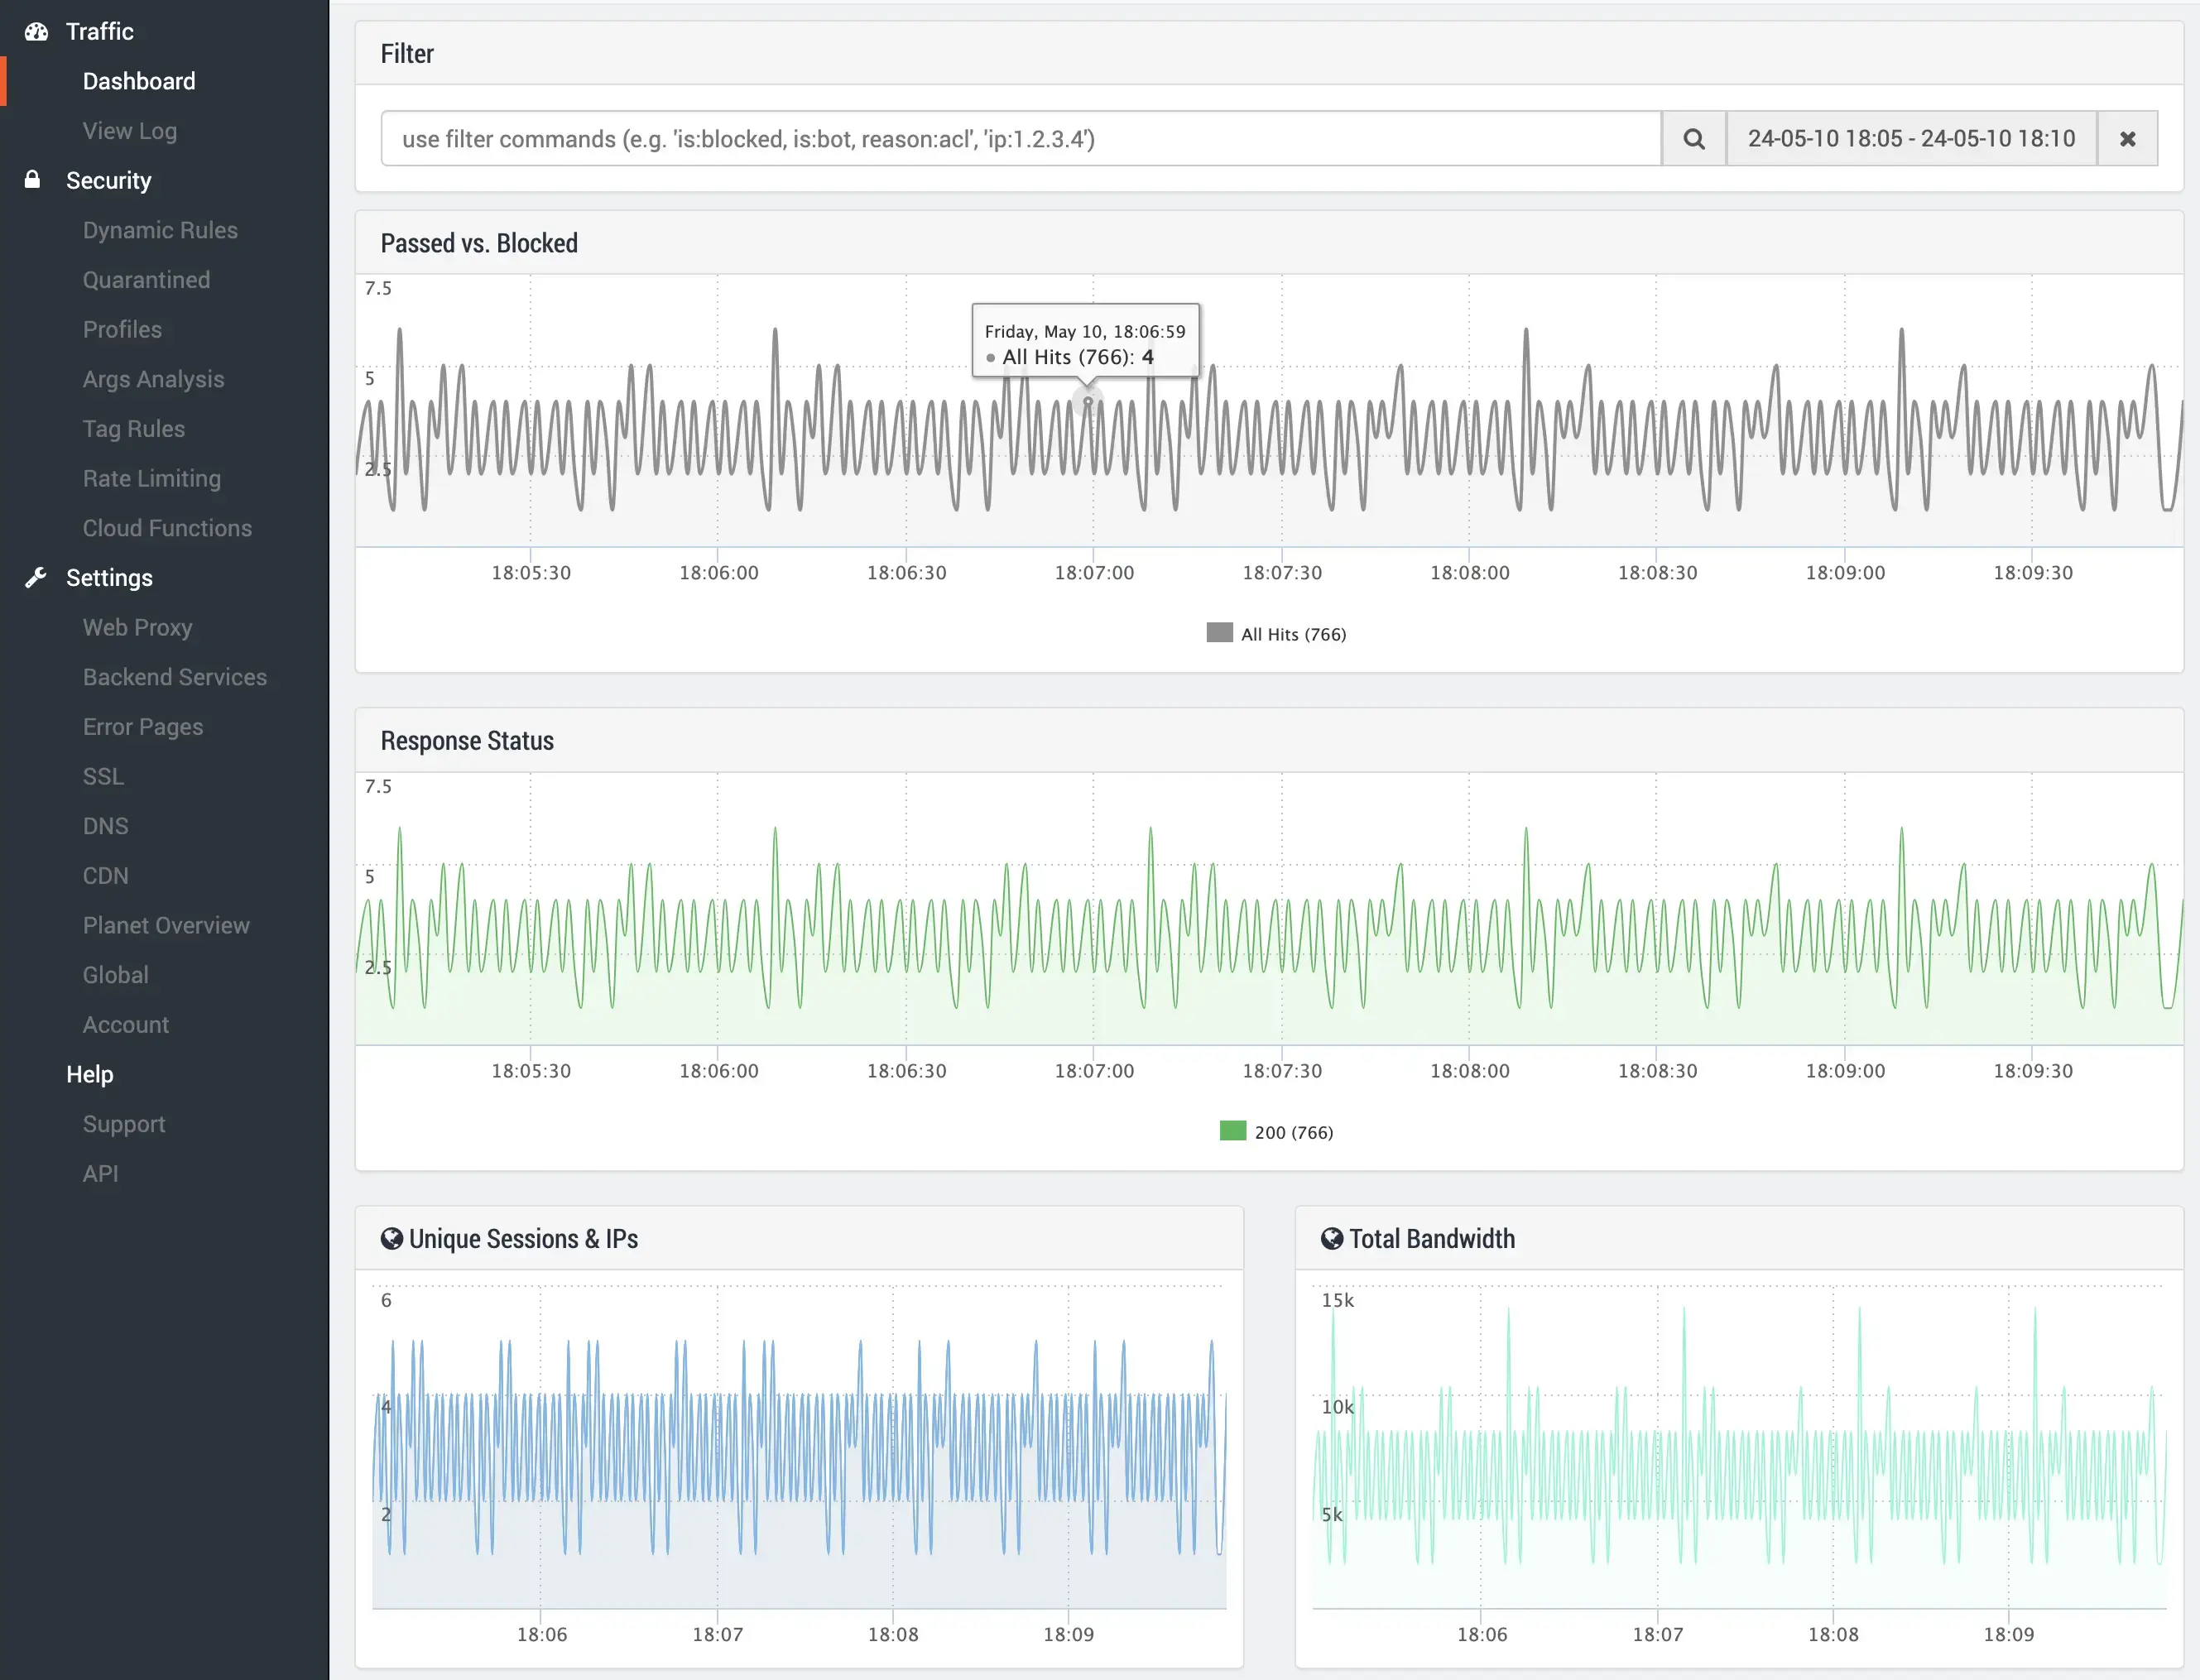This screenshot has width=2200, height=1680.
Task: Click 18:07:00 label on Passed vs. Blocked axis
Action: (x=1094, y=573)
